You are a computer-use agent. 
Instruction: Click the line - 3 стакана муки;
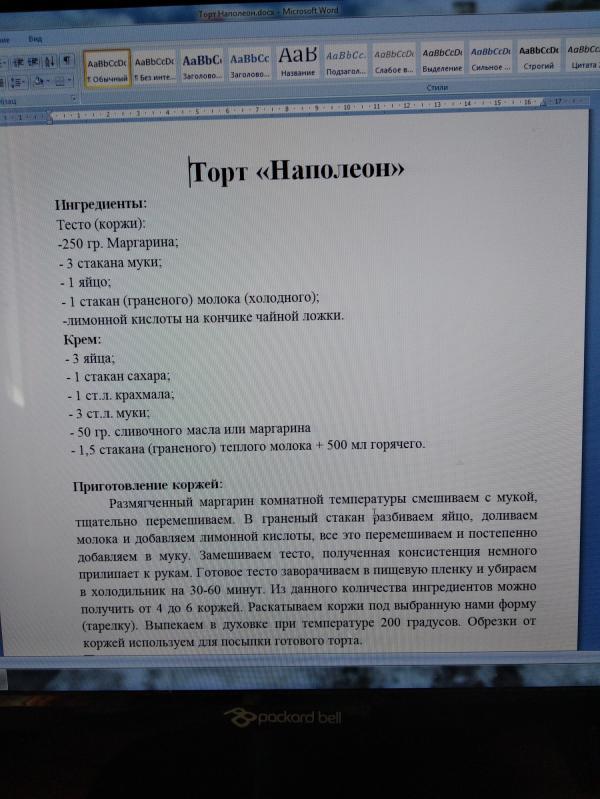coord(111,263)
